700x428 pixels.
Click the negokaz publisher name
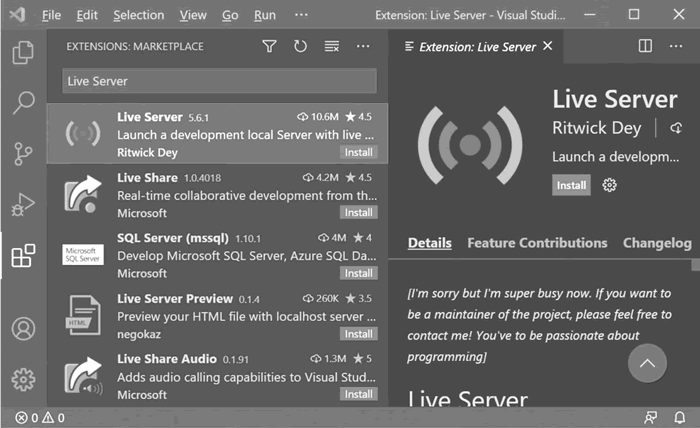[x=139, y=334]
